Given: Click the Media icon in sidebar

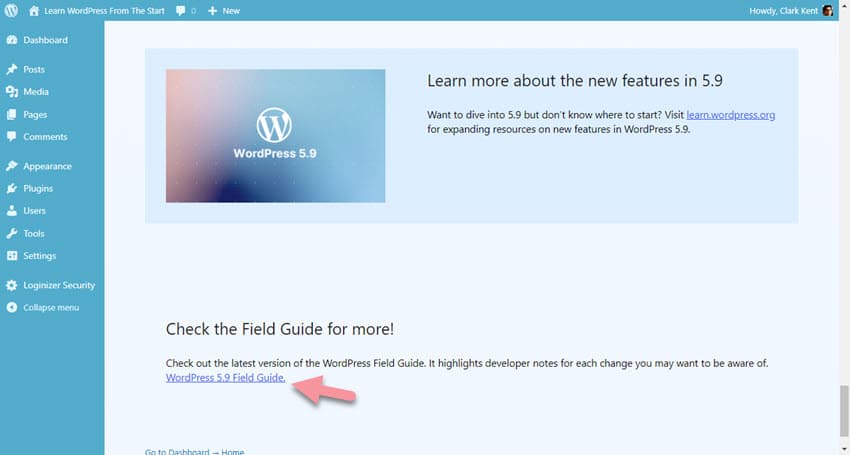Looking at the screenshot, I should 12,92.
